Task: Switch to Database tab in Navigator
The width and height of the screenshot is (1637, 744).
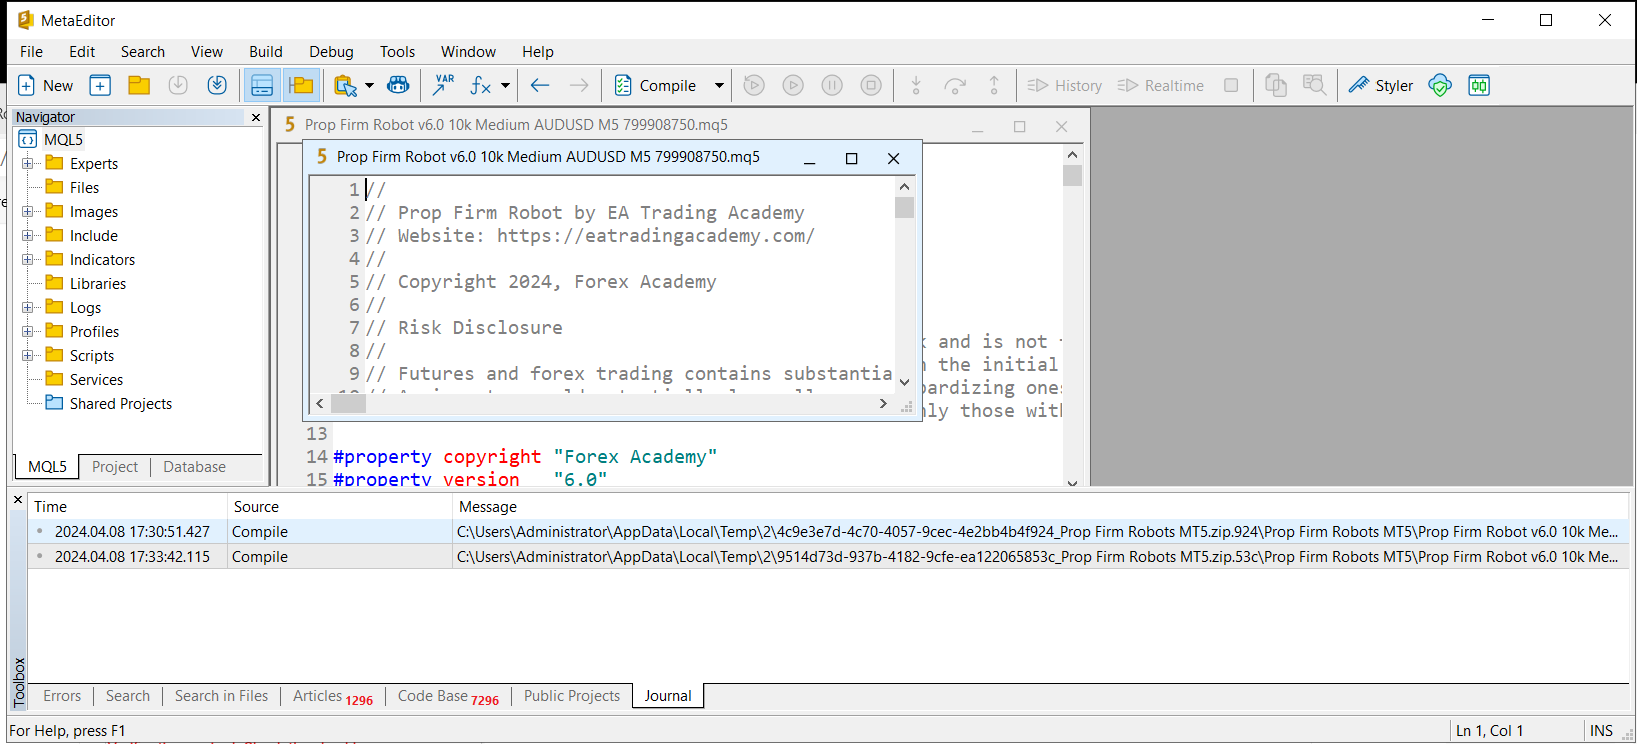Action: pyautogui.click(x=194, y=467)
